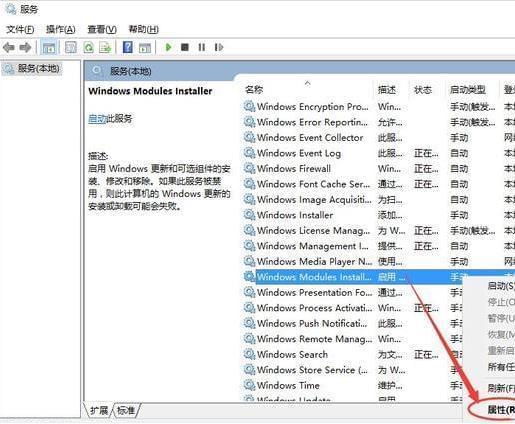Select the Windows Push Notificati... service
The image size is (515, 424).
312,323
